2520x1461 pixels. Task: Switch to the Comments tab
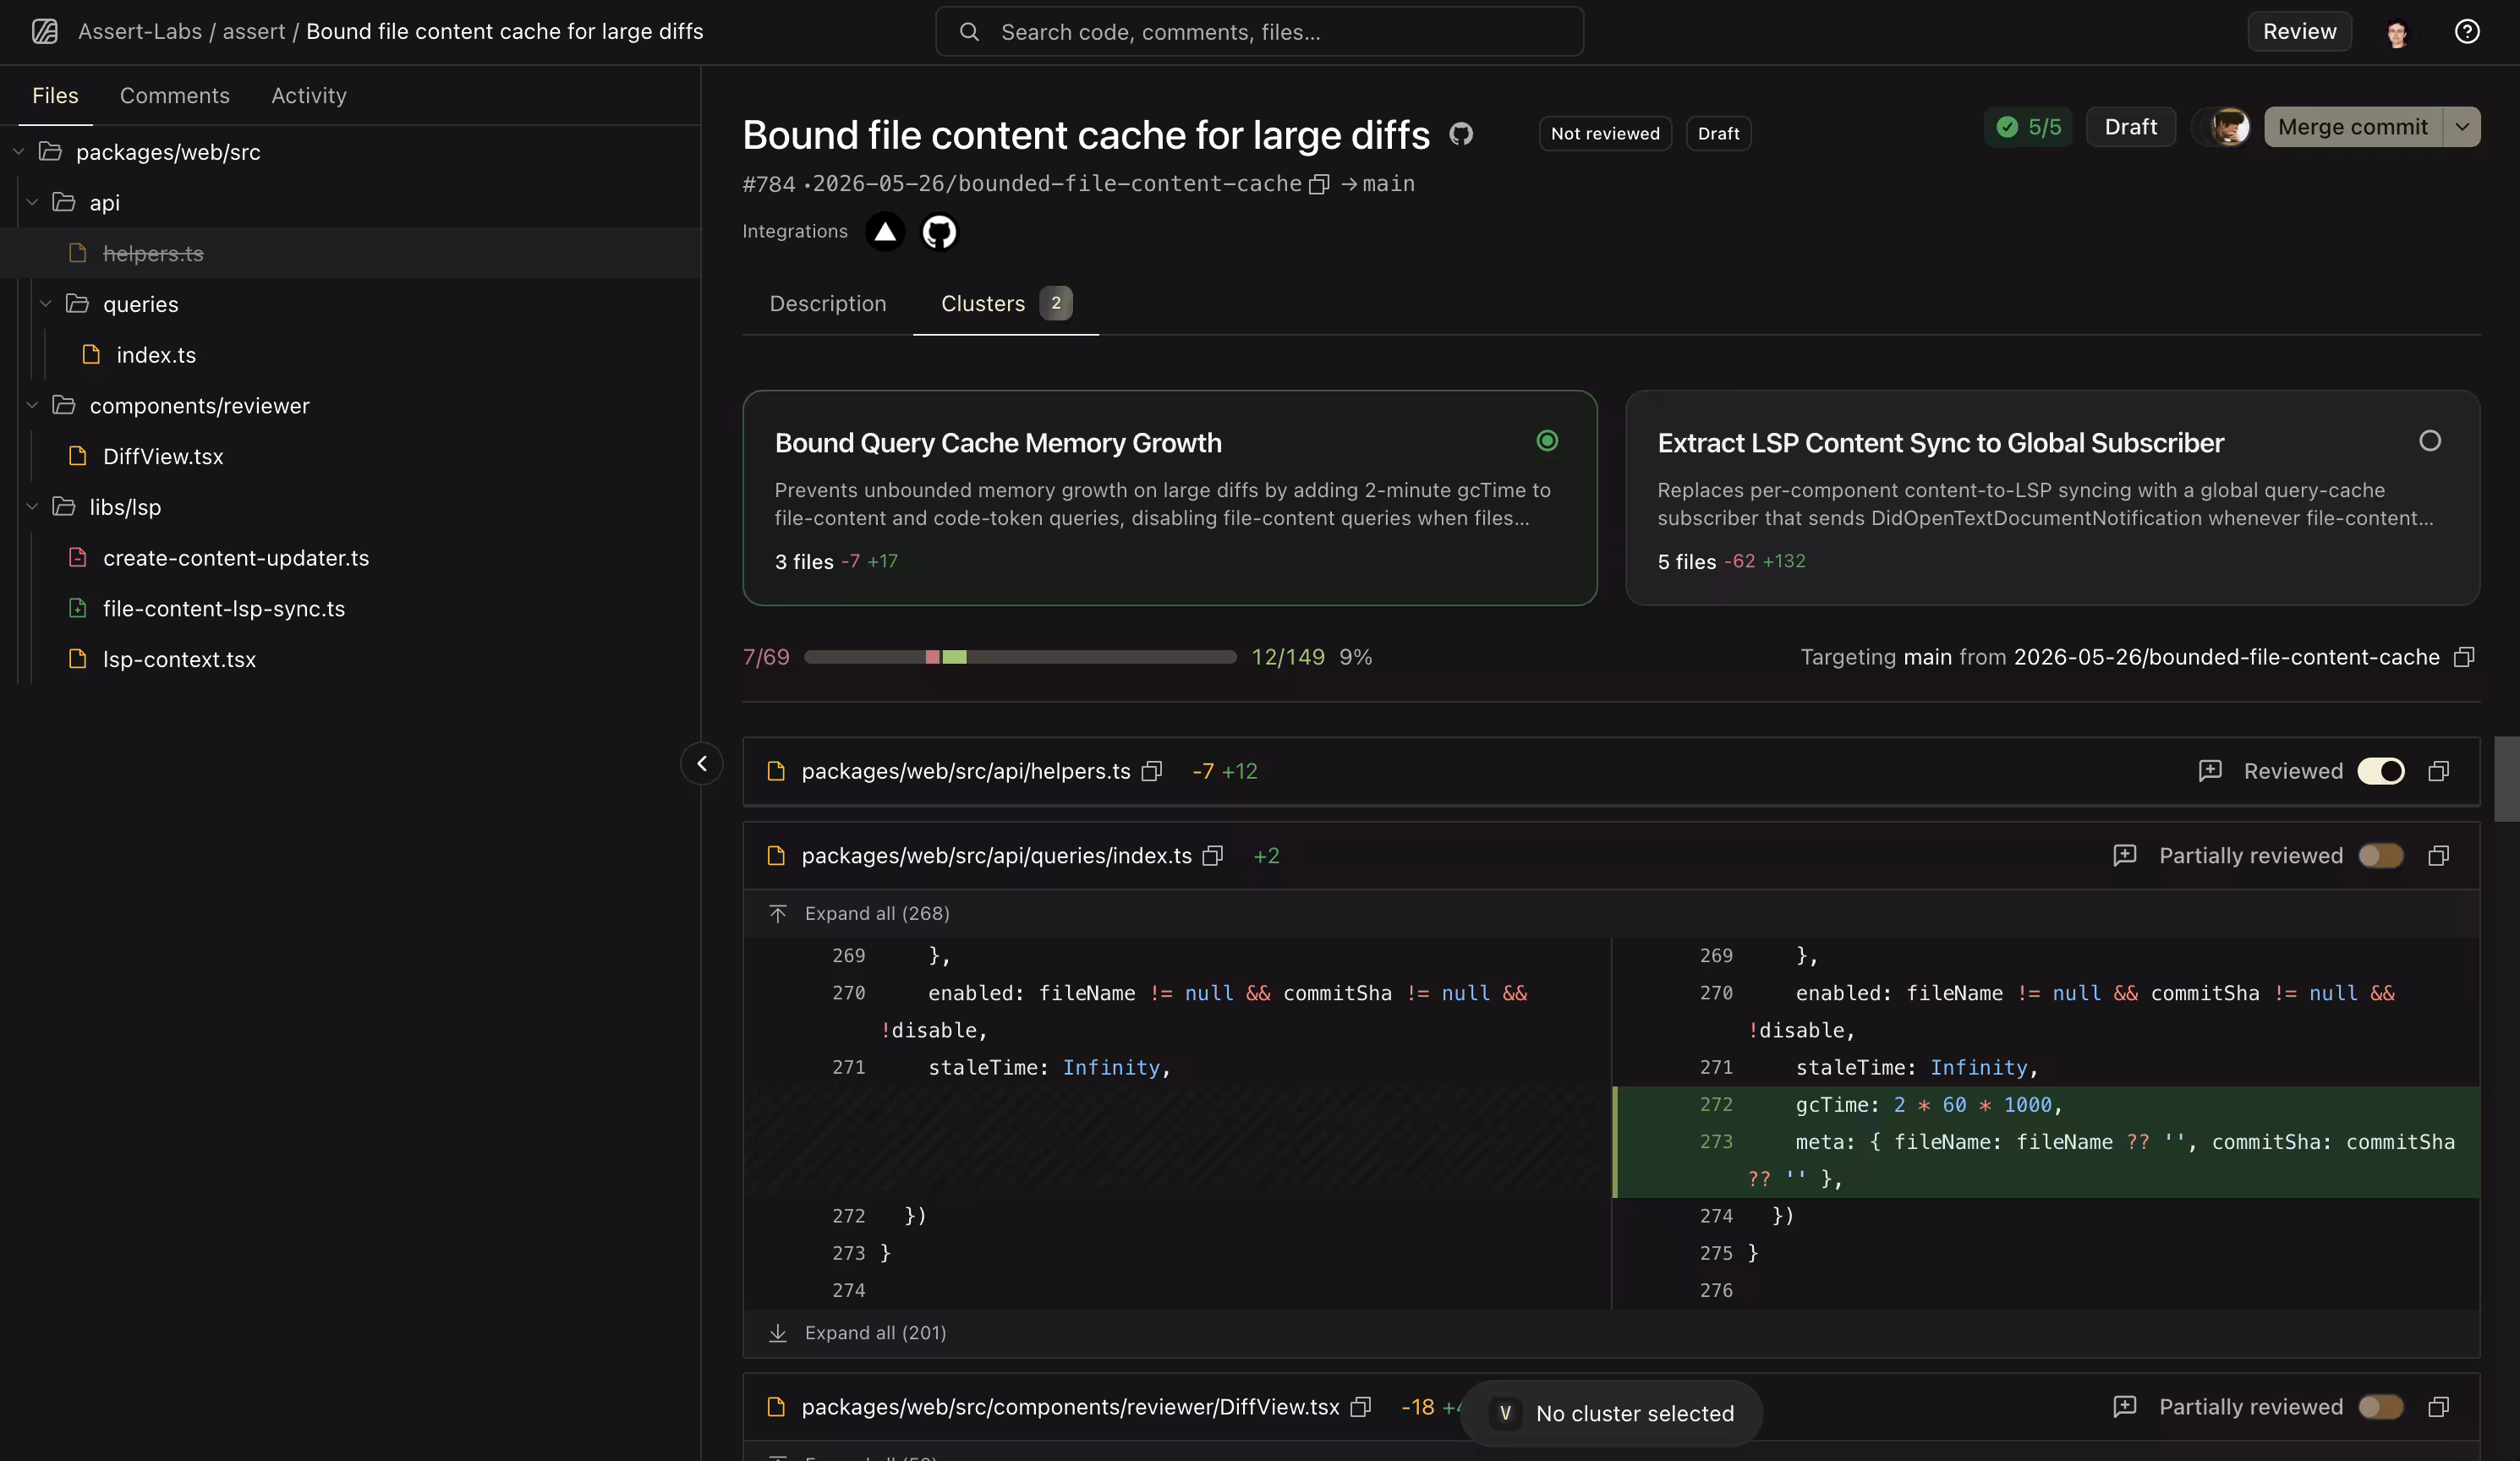[175, 96]
